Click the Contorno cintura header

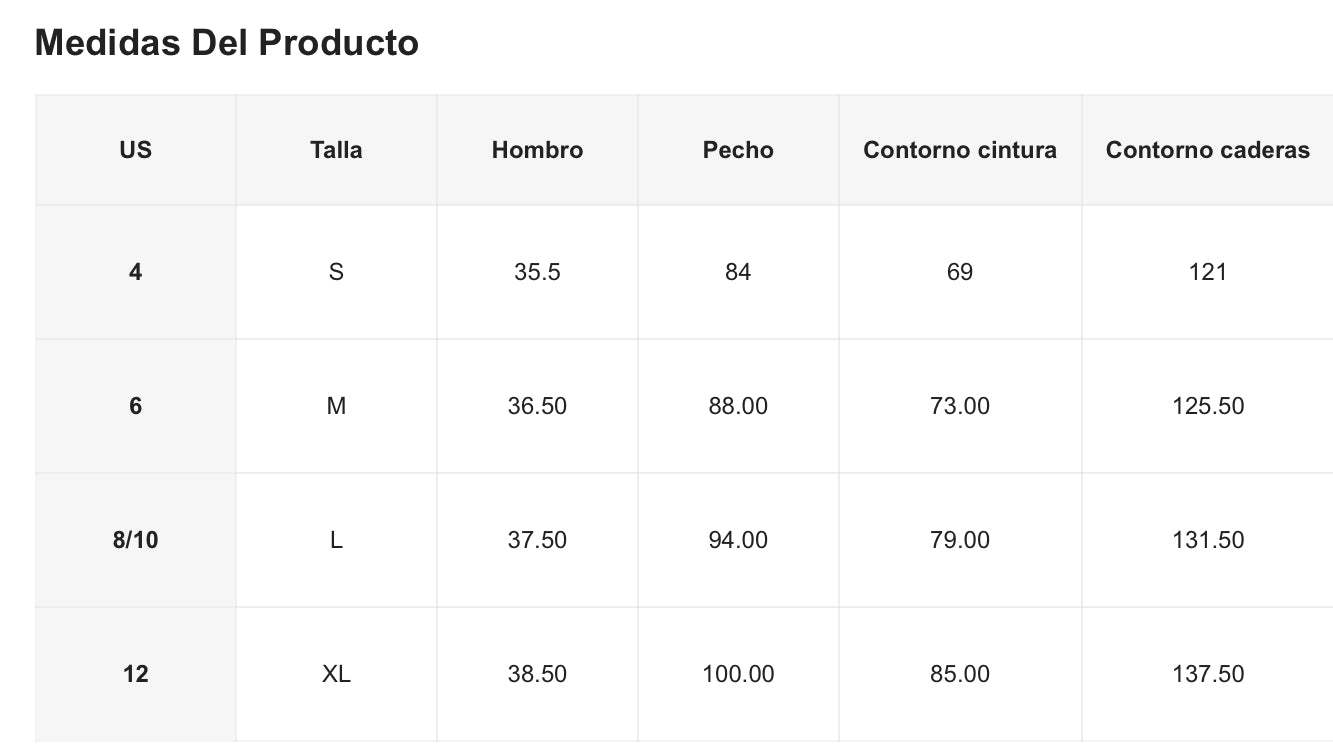click(x=960, y=150)
